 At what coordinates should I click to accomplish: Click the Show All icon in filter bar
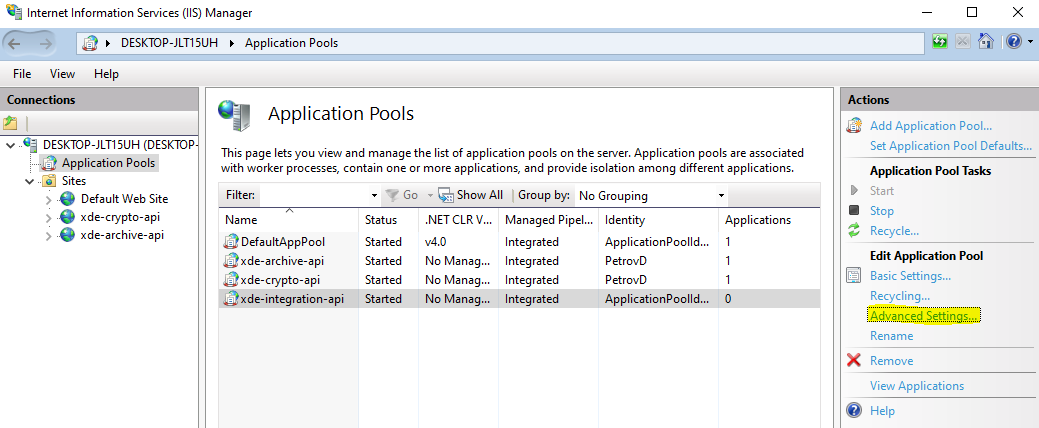point(446,195)
